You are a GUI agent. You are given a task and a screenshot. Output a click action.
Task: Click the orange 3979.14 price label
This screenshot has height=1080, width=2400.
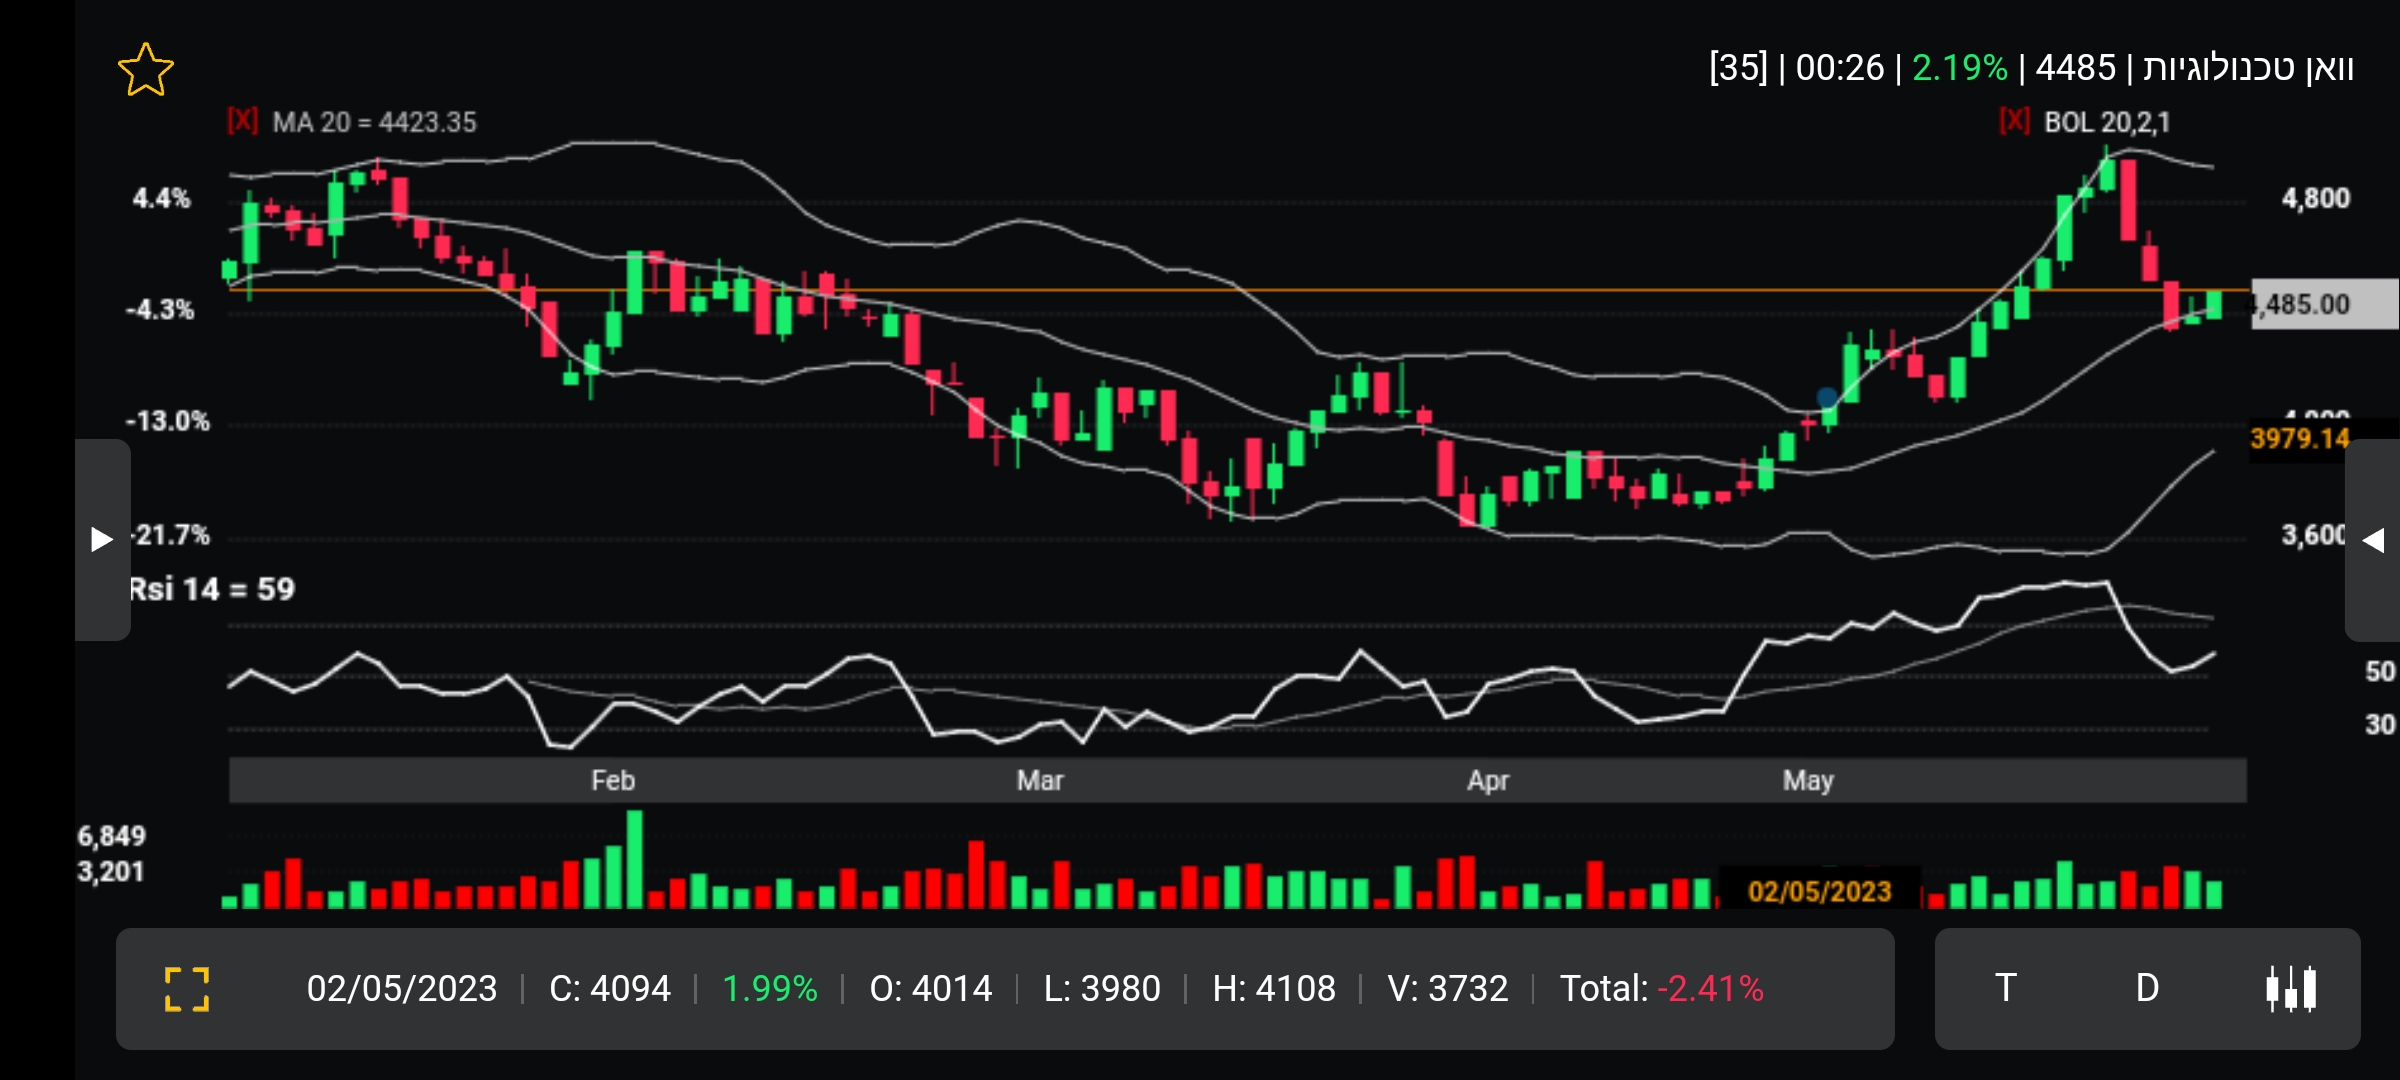[x=2299, y=438]
